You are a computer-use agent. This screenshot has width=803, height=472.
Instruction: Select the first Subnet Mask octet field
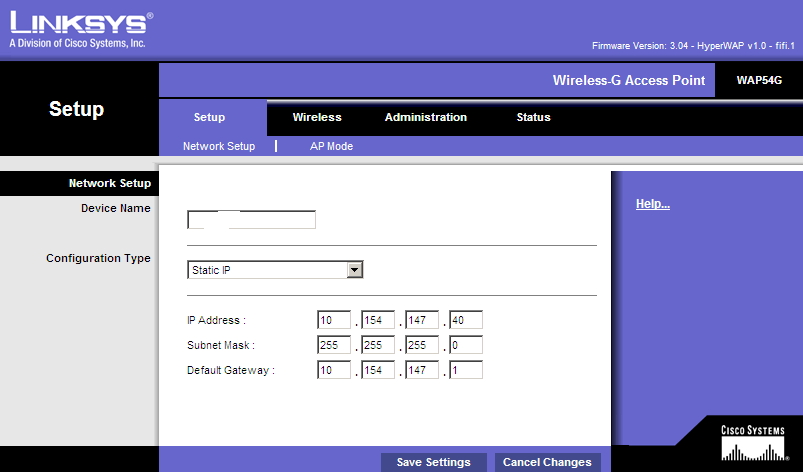click(x=334, y=345)
